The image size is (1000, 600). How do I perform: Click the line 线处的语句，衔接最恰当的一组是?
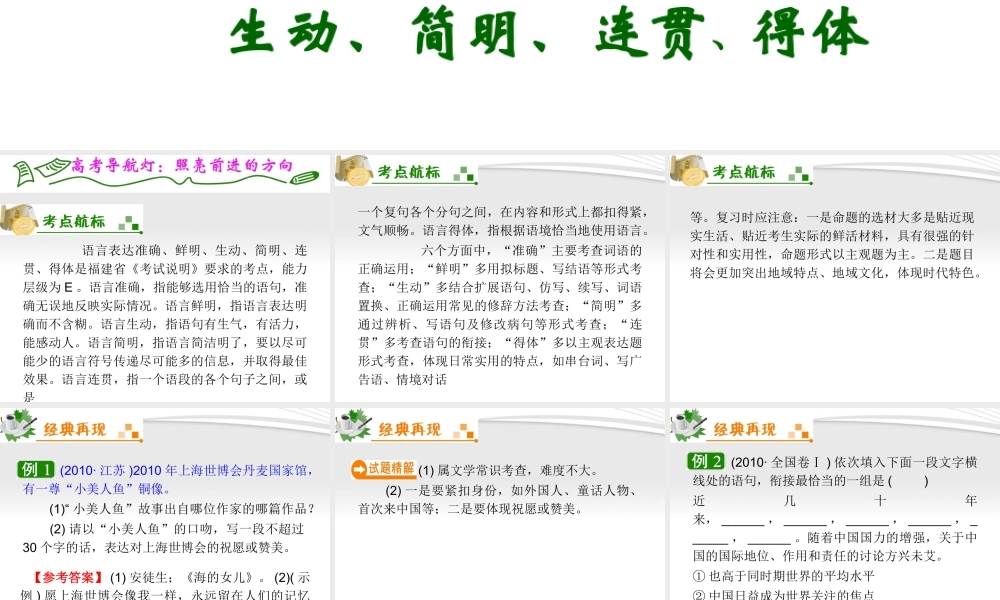(811, 481)
